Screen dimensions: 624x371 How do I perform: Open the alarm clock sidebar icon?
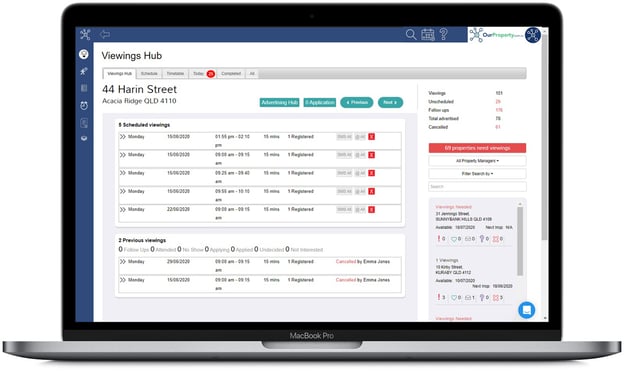[x=84, y=105]
